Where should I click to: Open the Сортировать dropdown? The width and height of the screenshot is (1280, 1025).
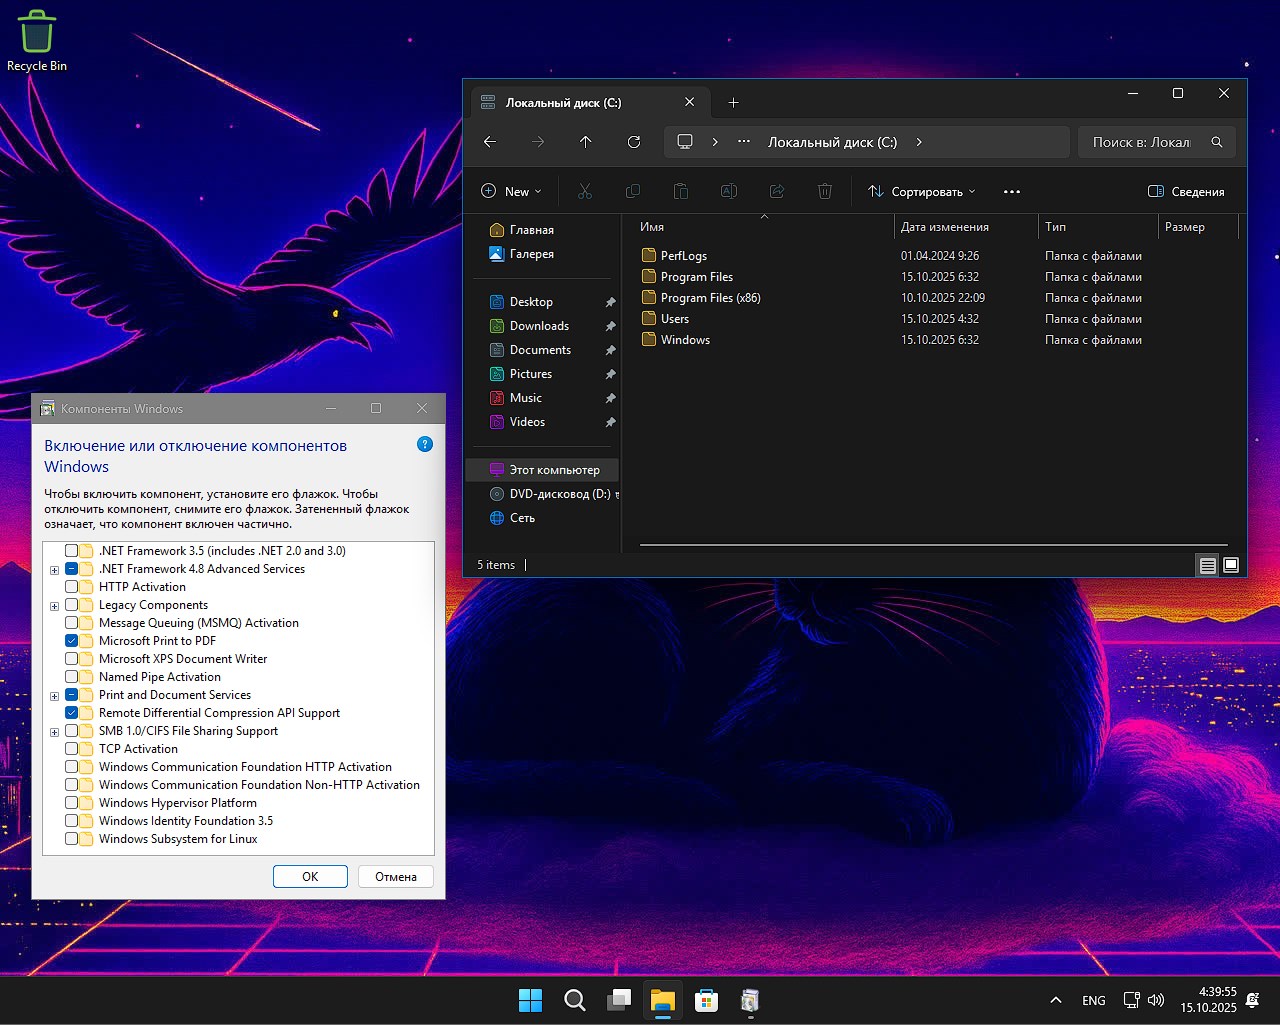click(921, 192)
